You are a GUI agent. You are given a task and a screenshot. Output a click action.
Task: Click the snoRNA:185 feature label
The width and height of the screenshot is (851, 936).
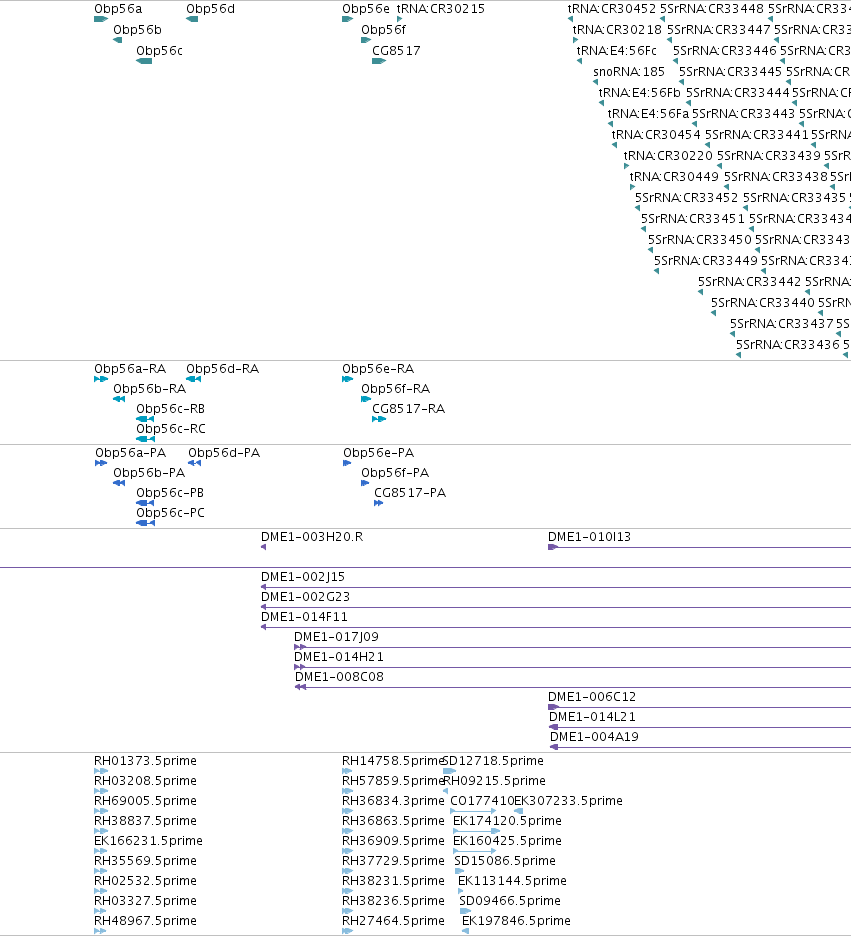coord(629,72)
